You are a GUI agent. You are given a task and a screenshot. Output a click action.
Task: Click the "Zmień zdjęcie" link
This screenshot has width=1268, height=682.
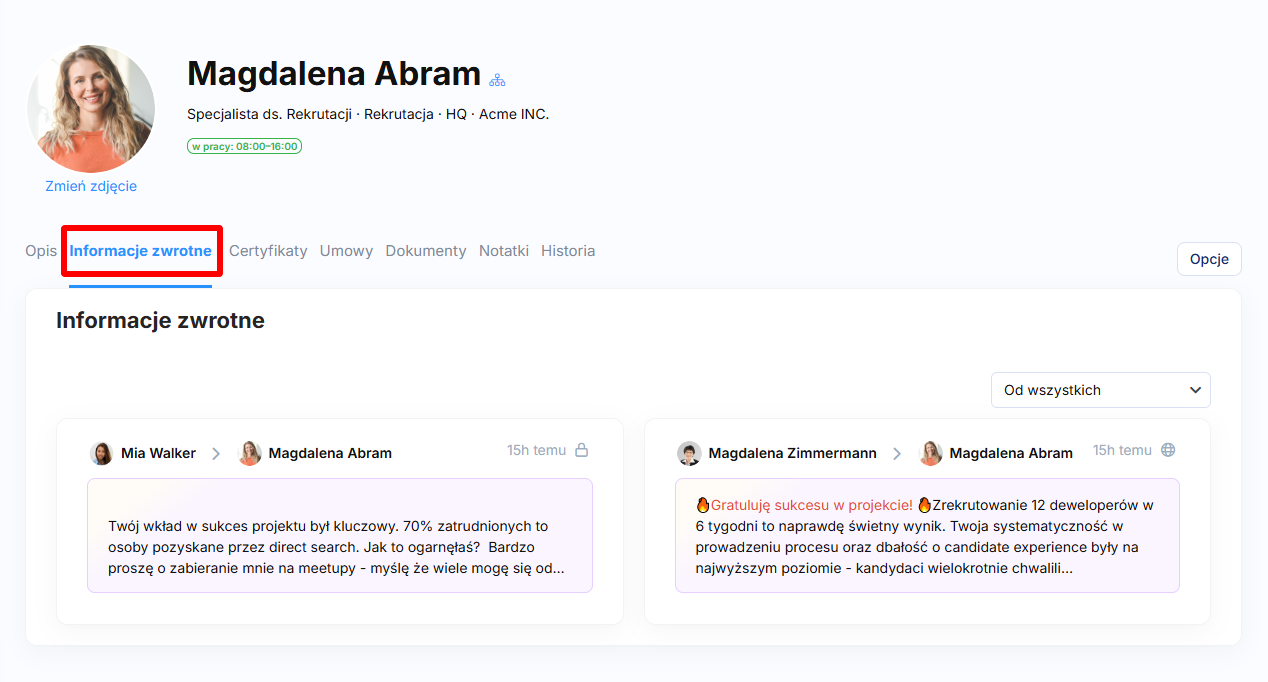click(x=91, y=186)
